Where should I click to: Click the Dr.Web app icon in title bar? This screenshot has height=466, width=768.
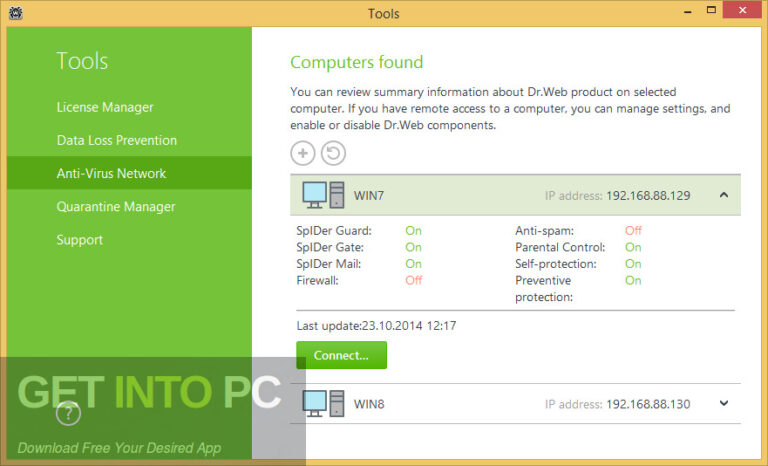(x=16, y=13)
